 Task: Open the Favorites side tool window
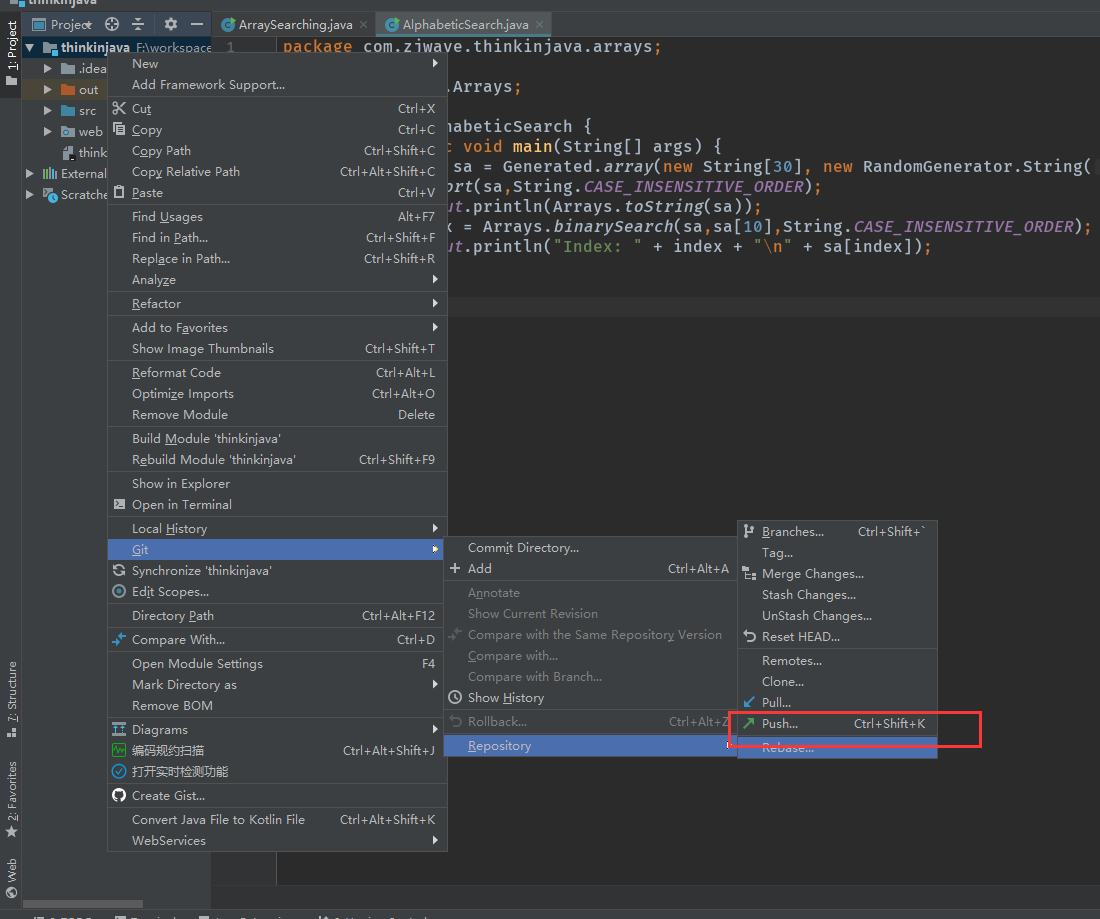[x=12, y=798]
